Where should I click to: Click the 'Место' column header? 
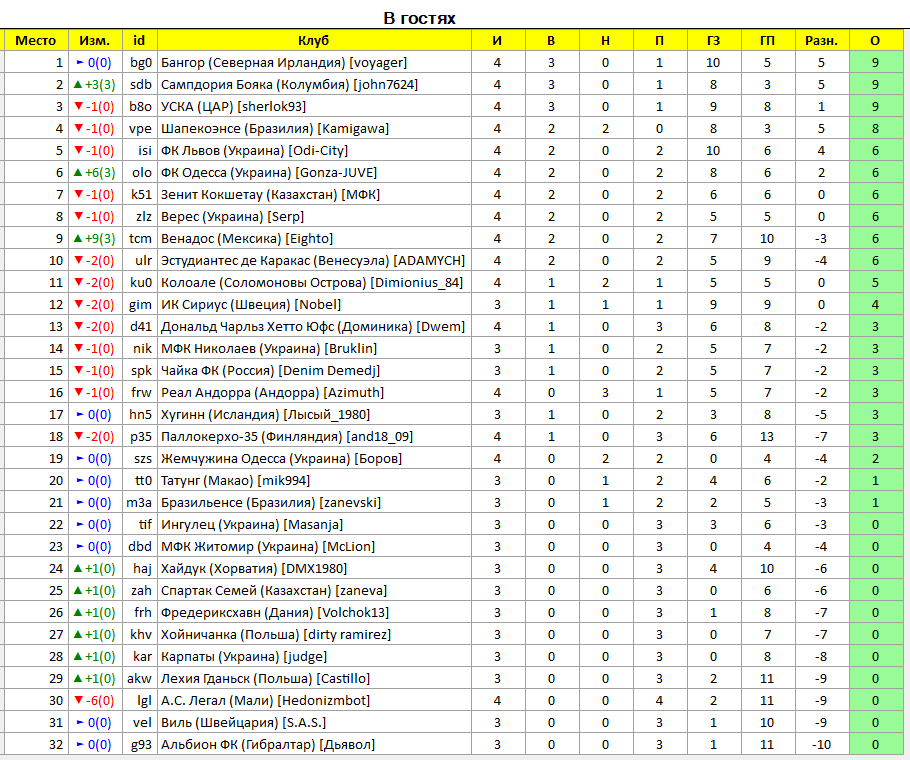tap(35, 41)
